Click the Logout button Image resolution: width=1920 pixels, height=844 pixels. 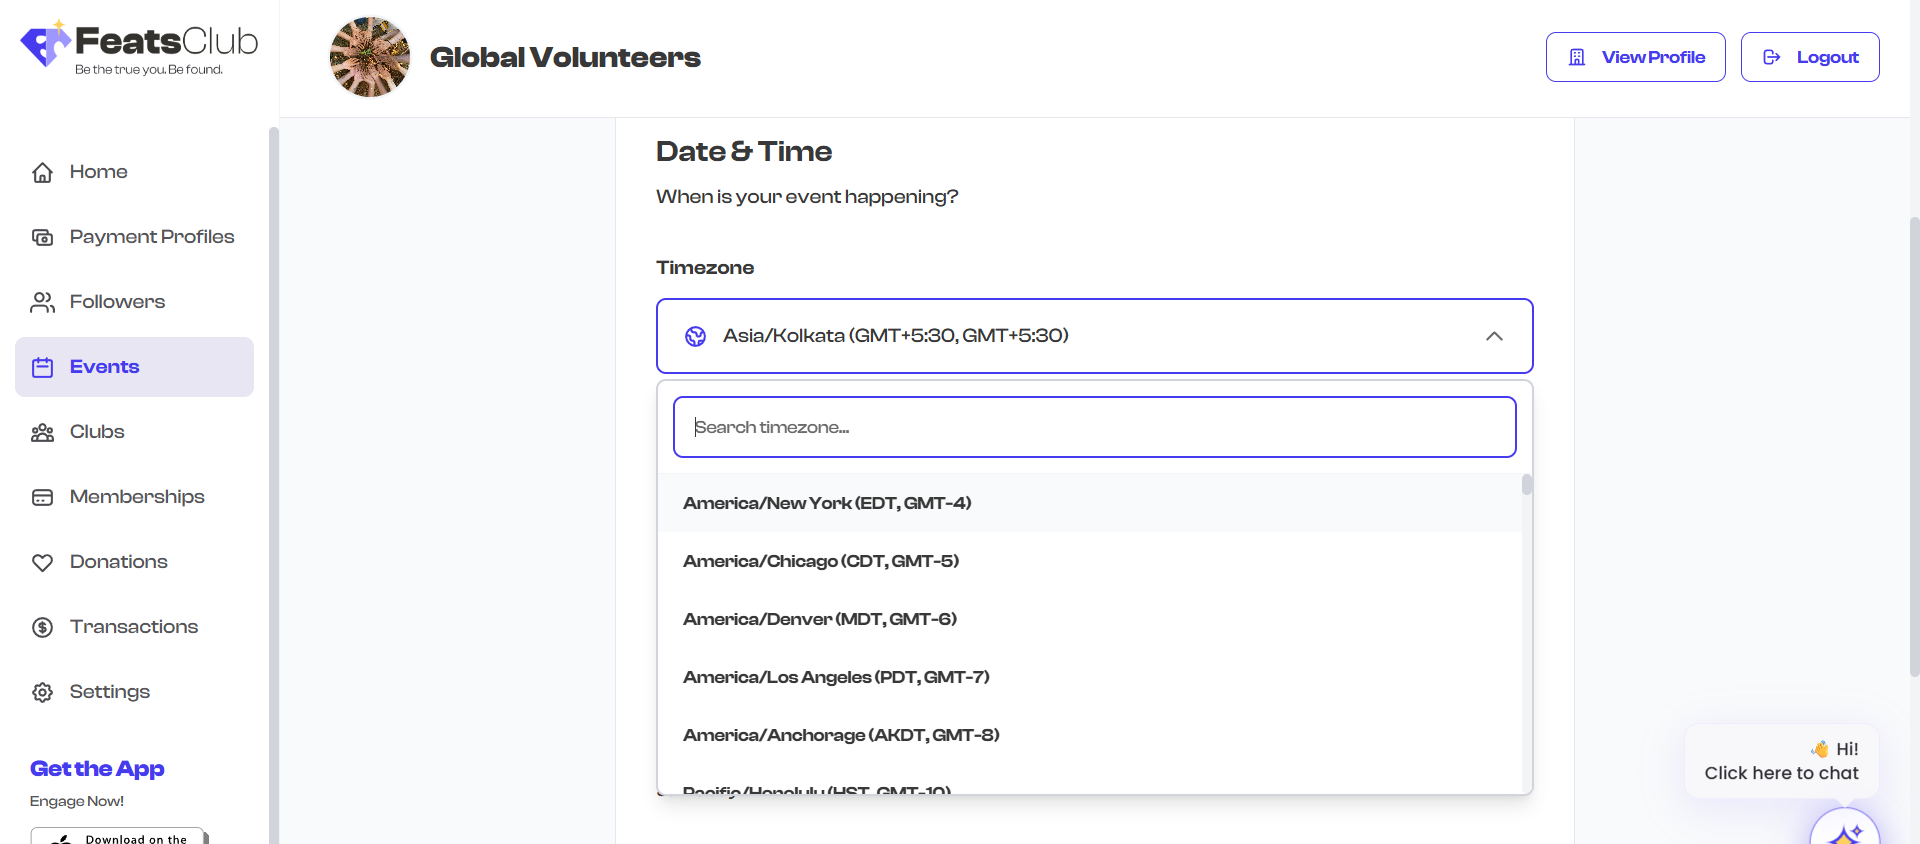(1810, 57)
